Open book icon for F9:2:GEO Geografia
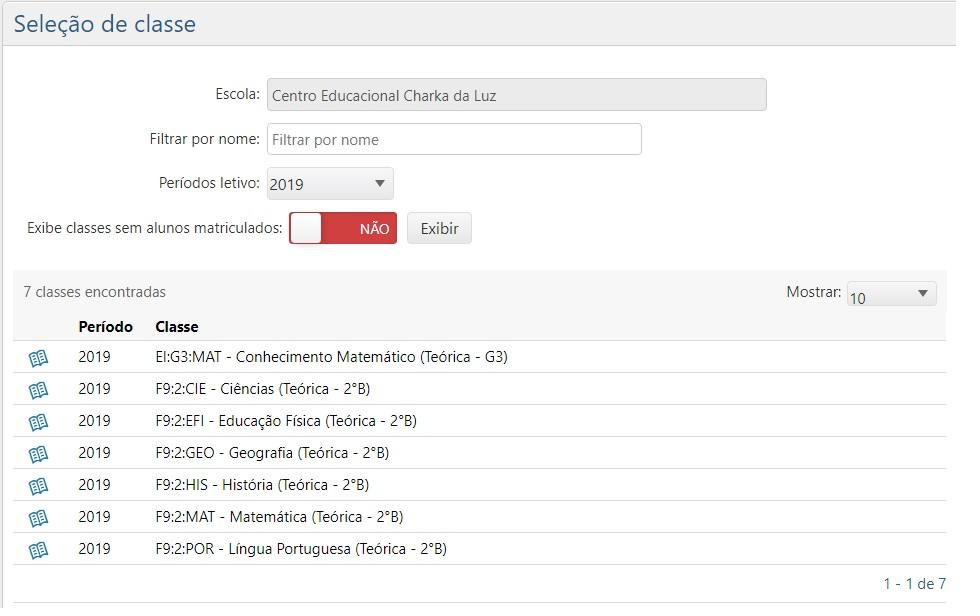Image resolution: width=980 pixels, height=616 pixels. point(38,454)
